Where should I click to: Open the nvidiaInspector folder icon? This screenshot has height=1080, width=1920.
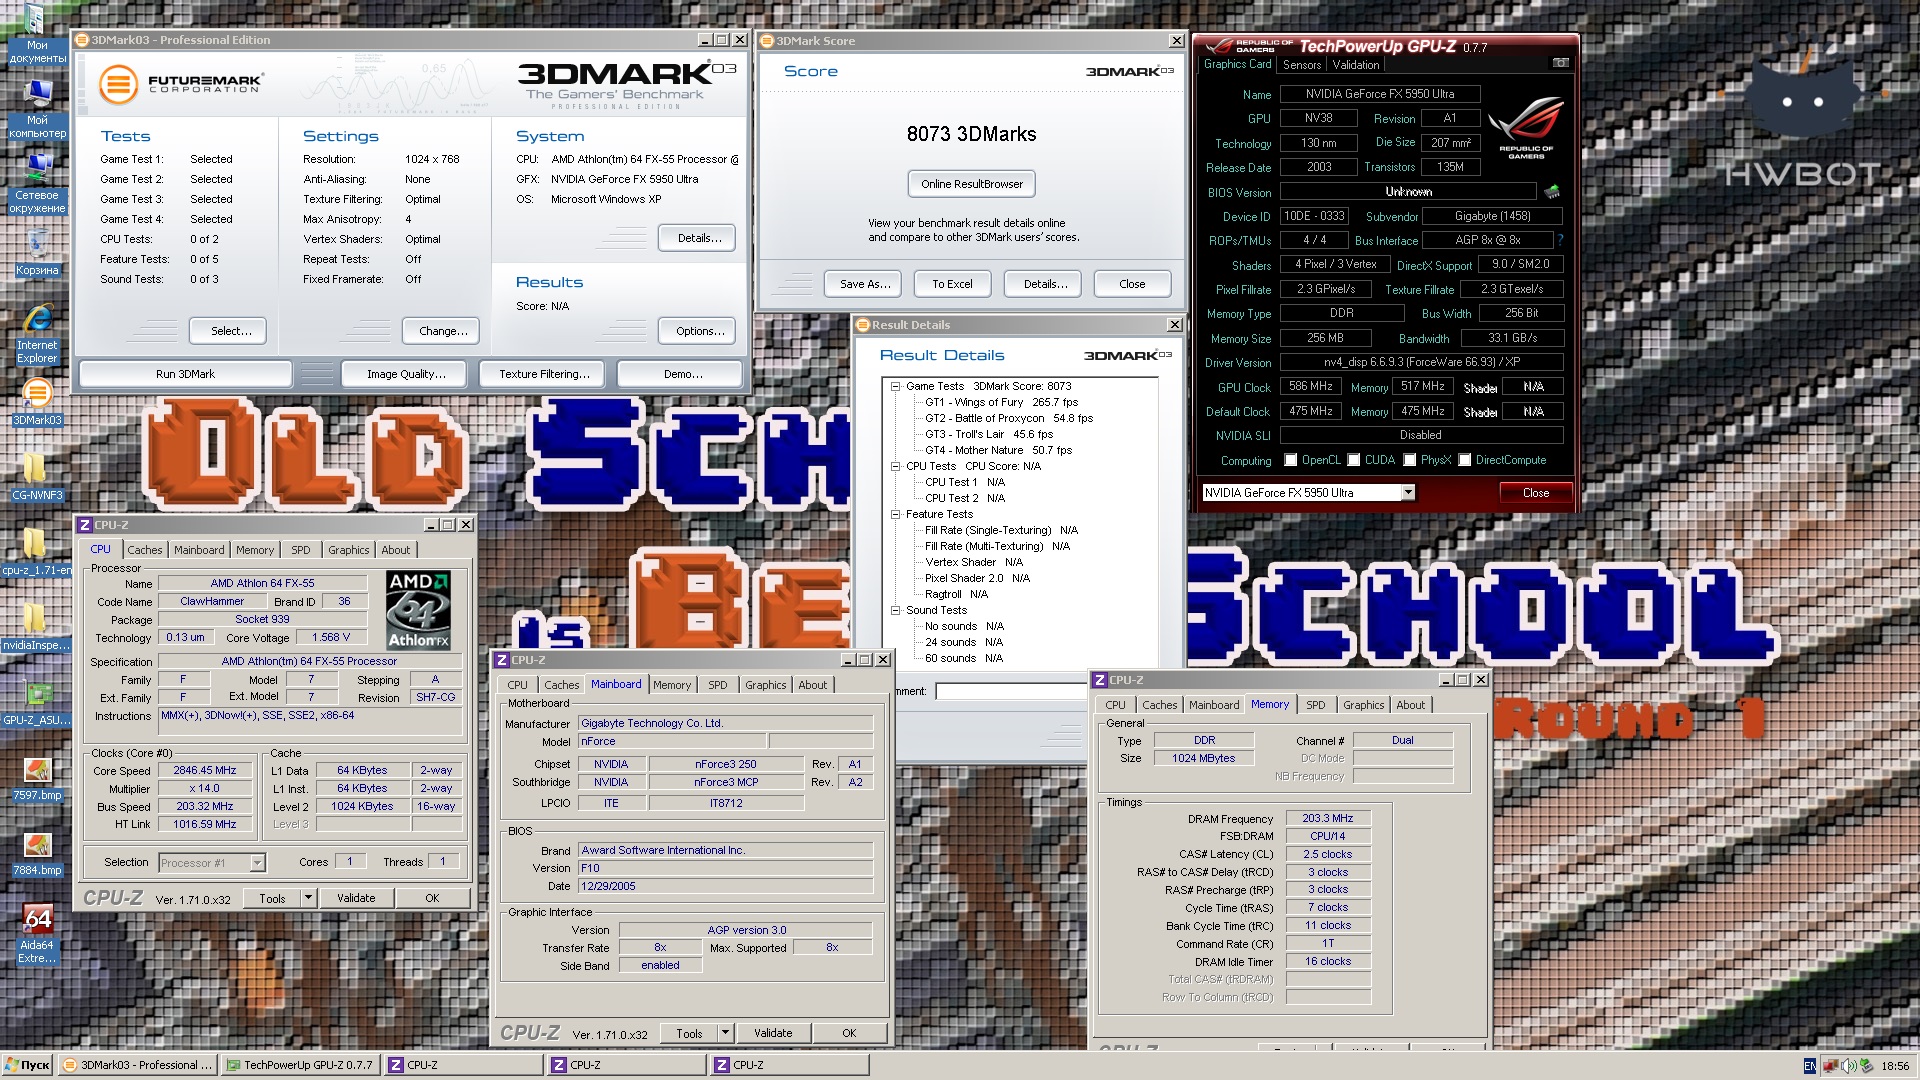(37, 628)
